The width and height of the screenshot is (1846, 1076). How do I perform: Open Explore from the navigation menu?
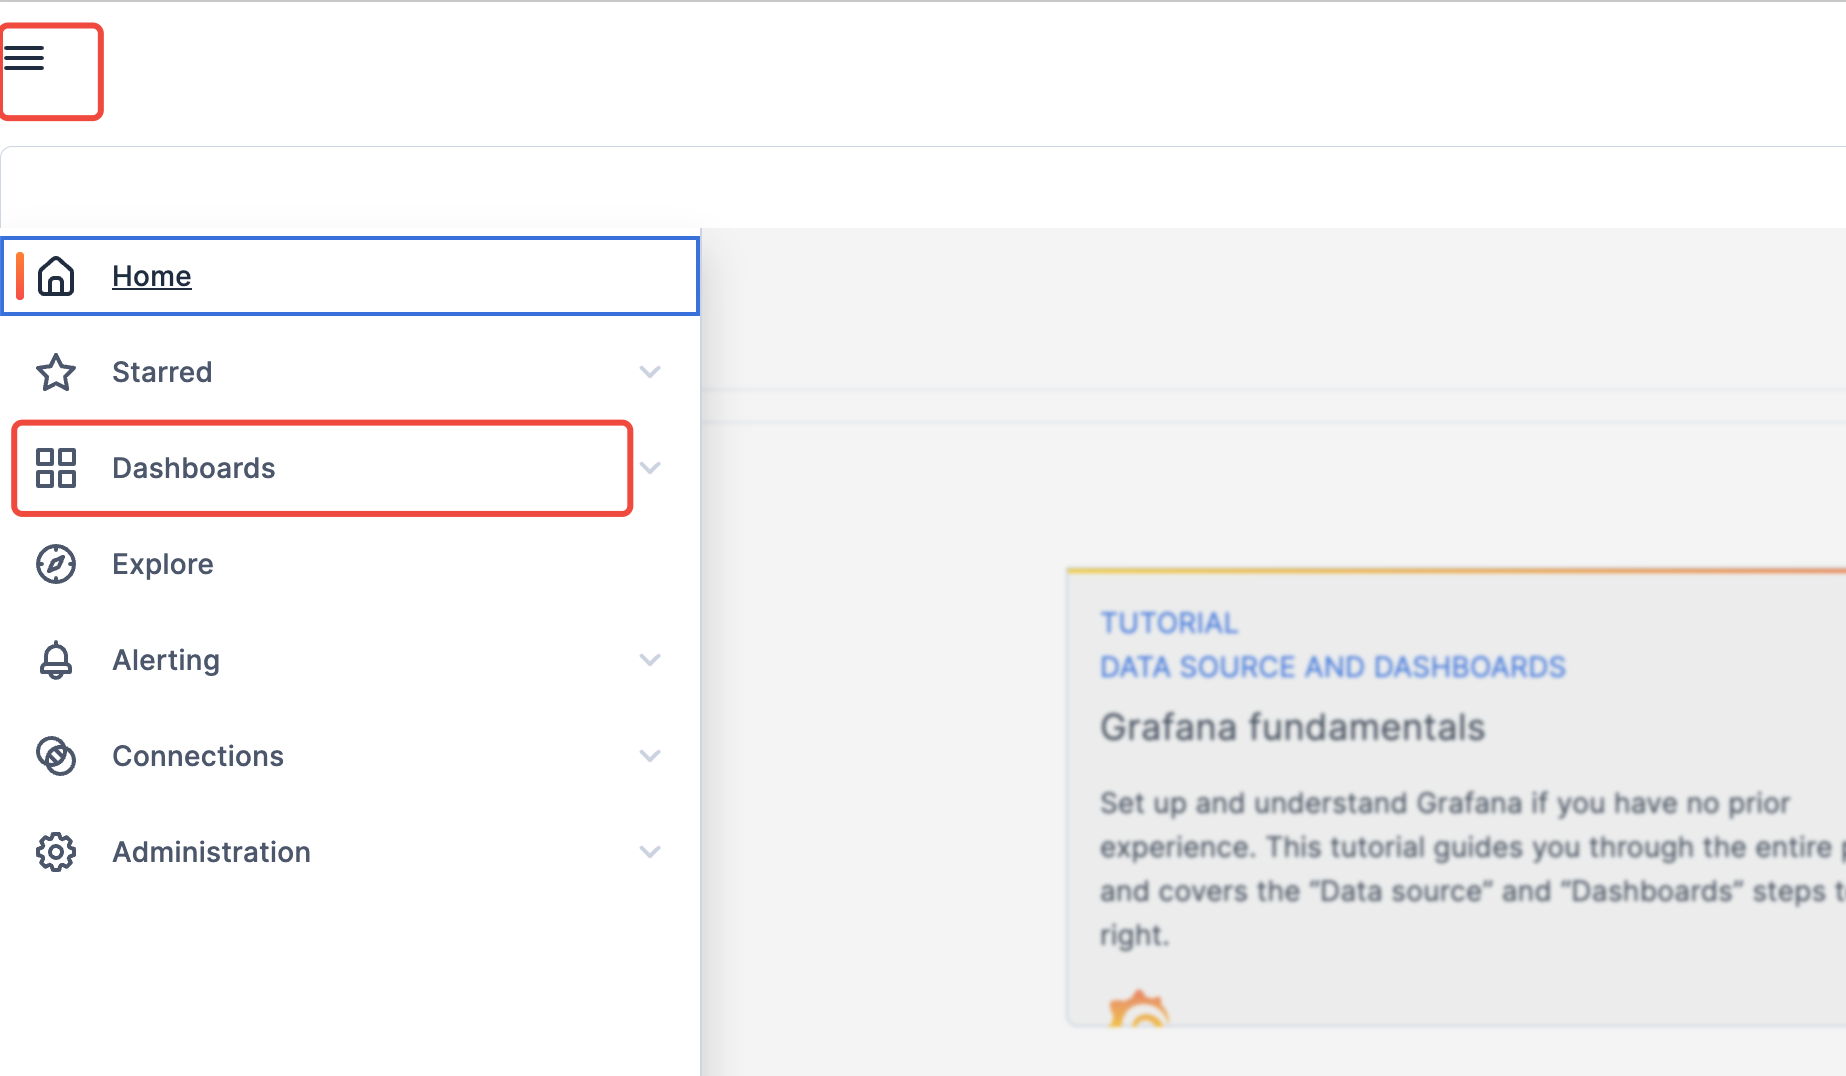coord(163,564)
